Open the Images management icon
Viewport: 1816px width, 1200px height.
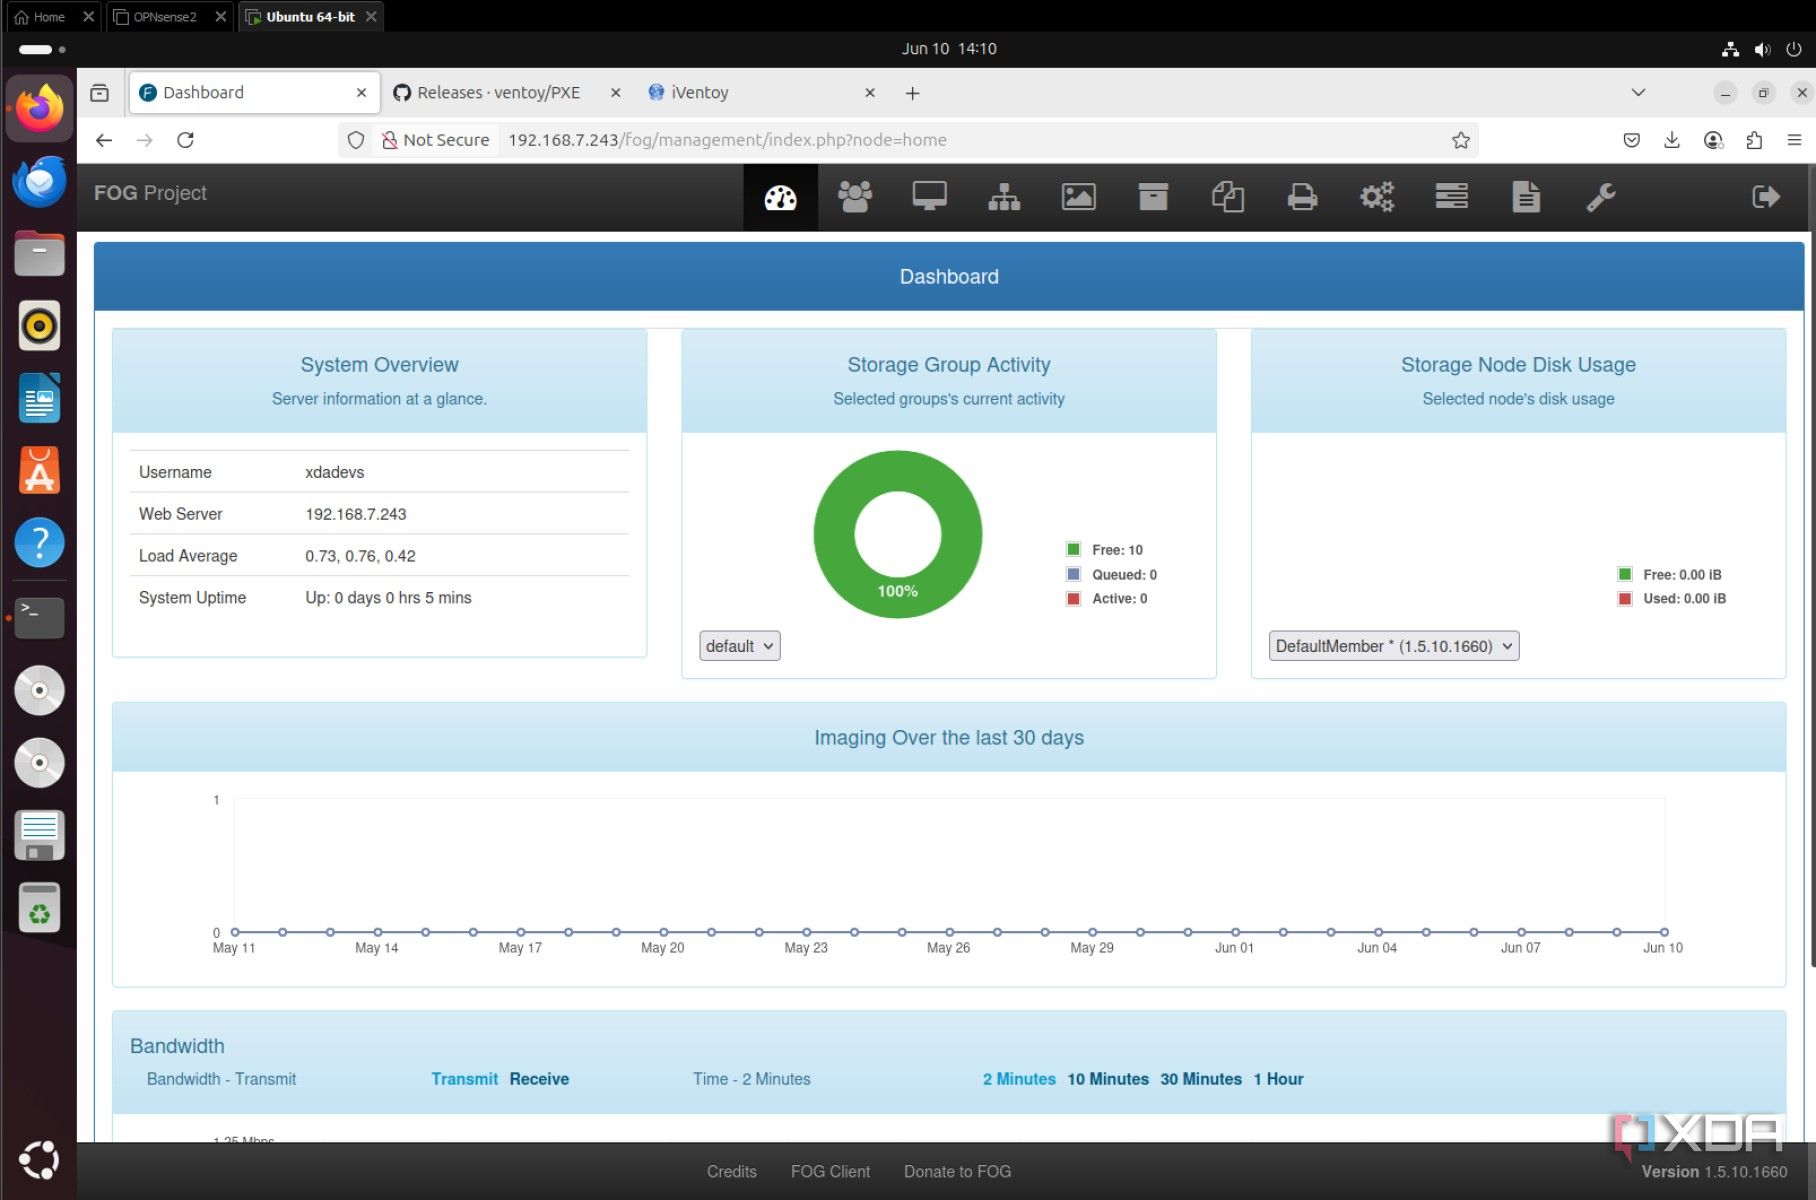[1078, 197]
